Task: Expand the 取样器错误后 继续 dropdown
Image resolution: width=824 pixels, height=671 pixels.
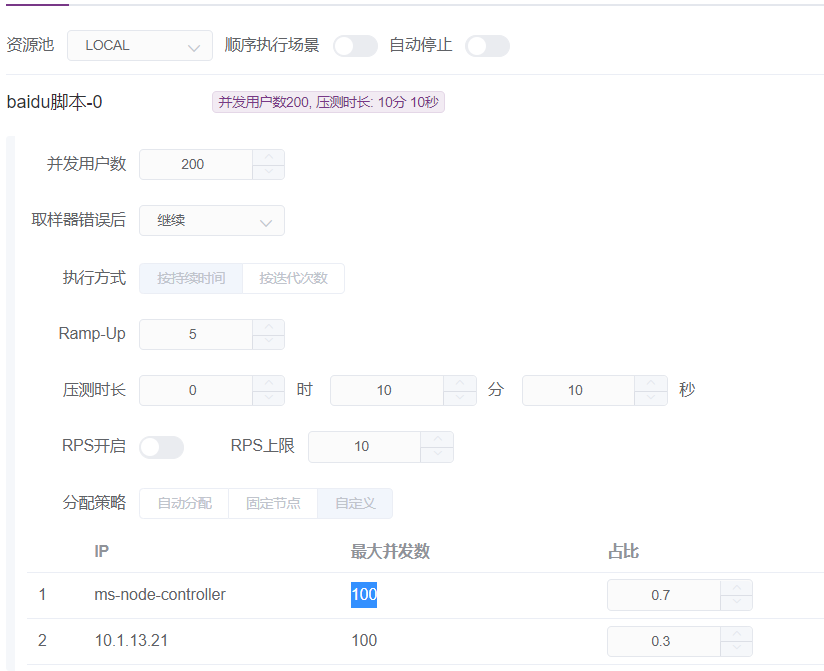Action: click(x=212, y=220)
